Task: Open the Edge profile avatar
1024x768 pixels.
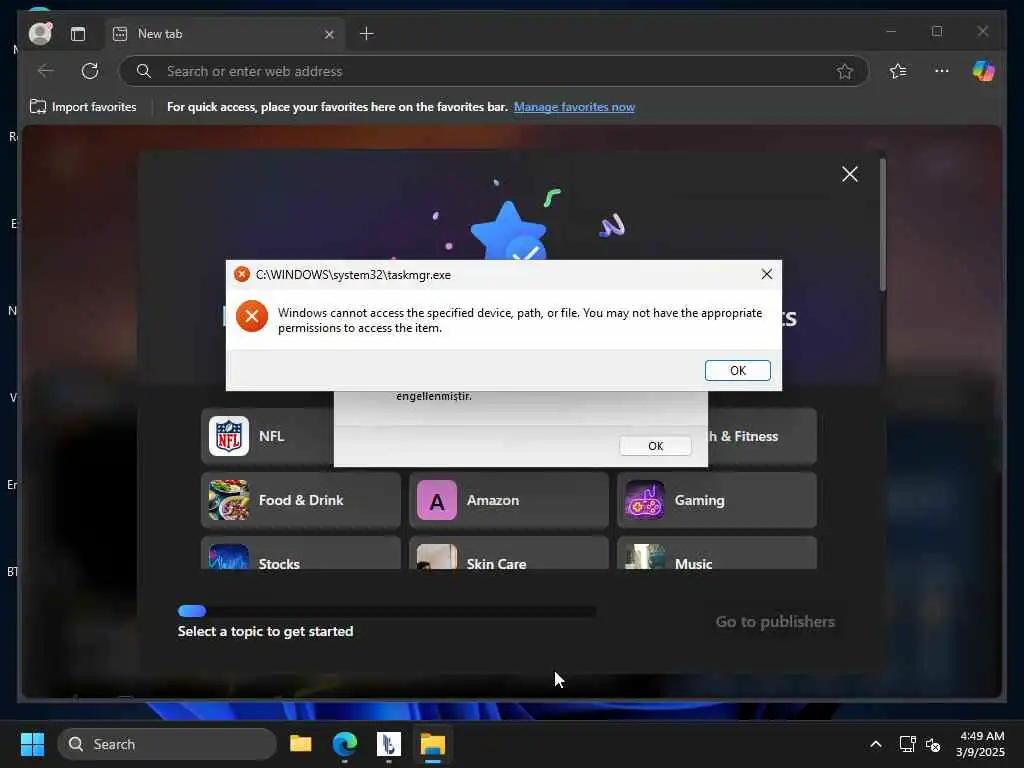Action: (x=40, y=33)
